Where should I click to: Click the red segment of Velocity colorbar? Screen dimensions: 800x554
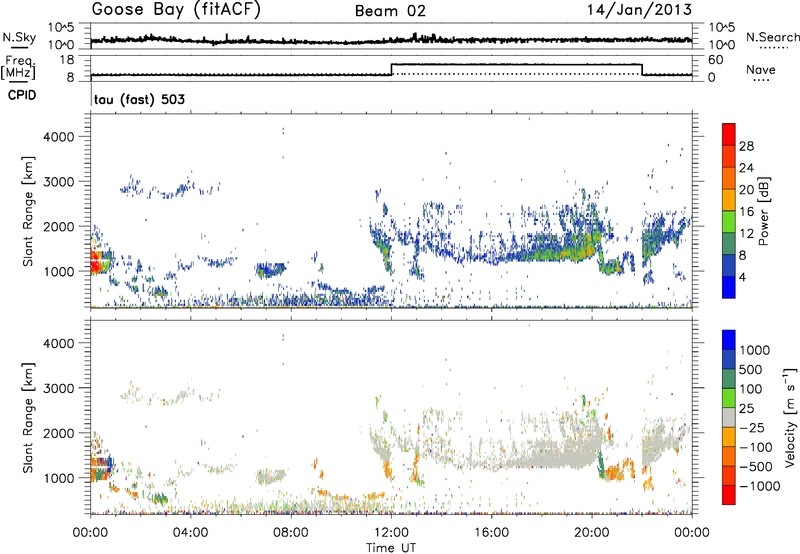[x=729, y=495]
